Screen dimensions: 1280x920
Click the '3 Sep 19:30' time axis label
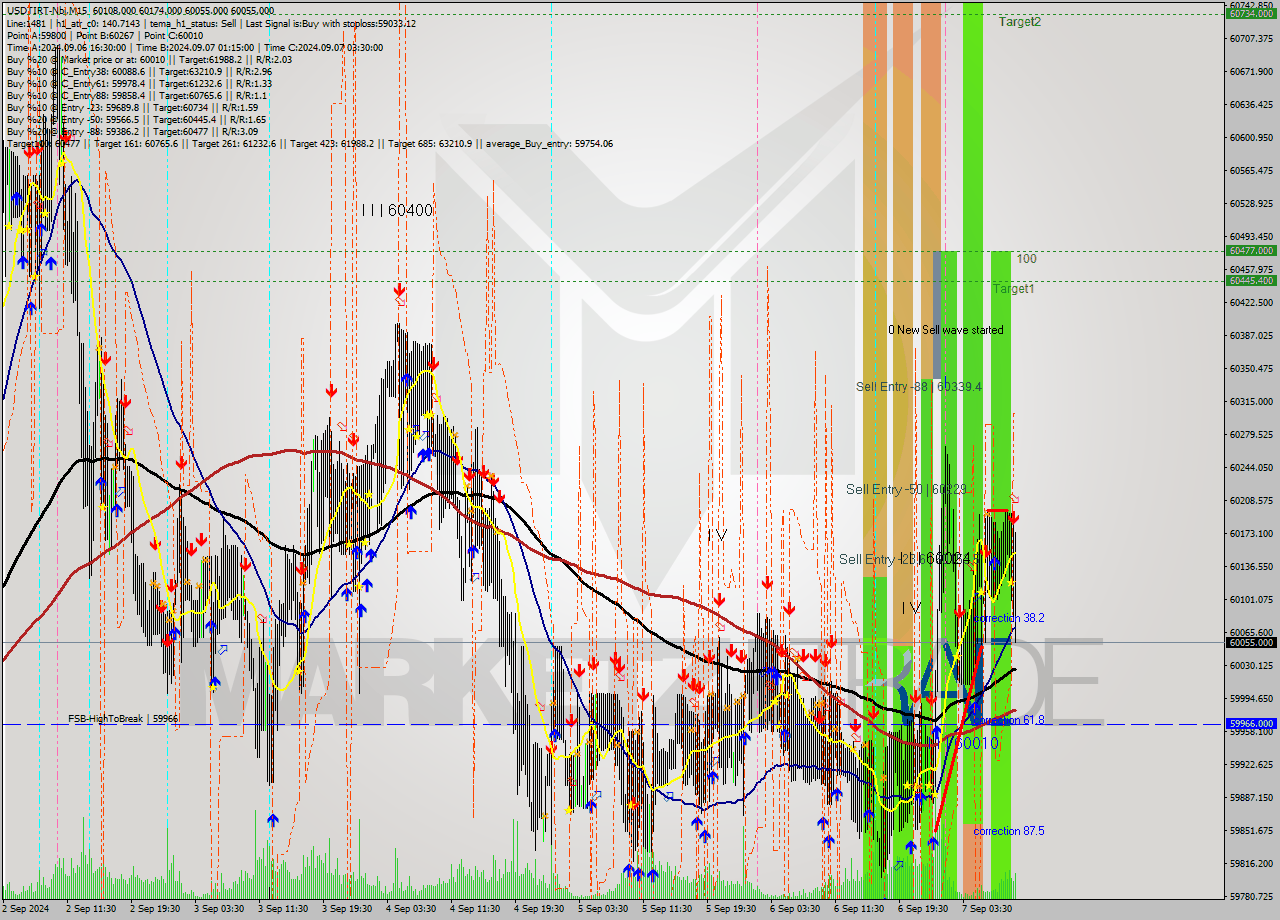pos(346,909)
